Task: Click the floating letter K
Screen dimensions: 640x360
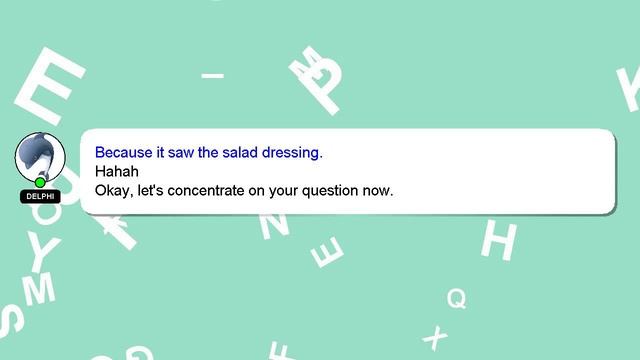Action: click(x=629, y=90)
